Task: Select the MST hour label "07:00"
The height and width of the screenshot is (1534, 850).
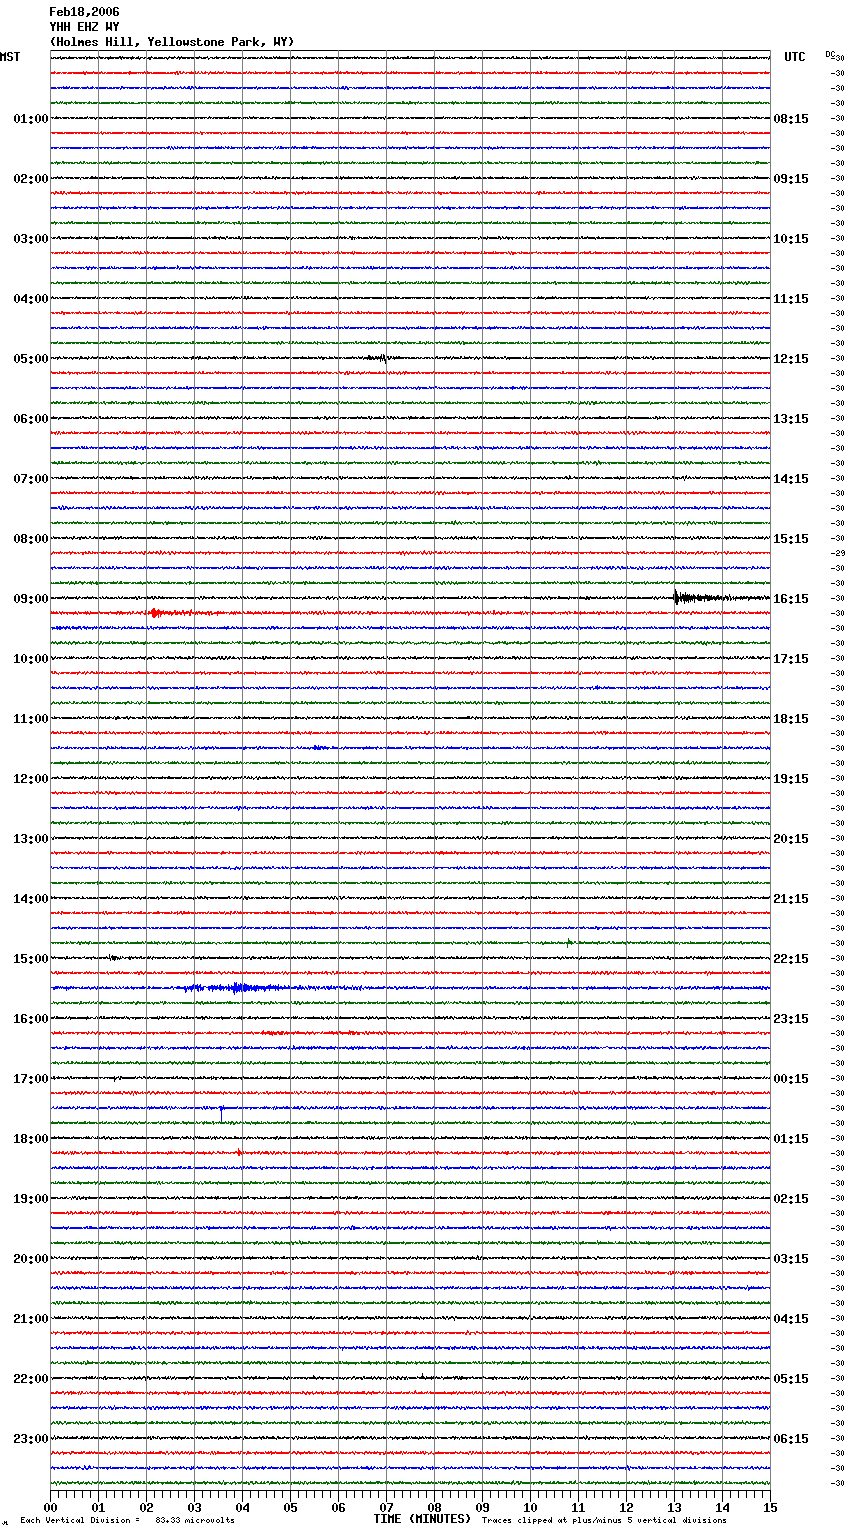Action: coord(31,479)
